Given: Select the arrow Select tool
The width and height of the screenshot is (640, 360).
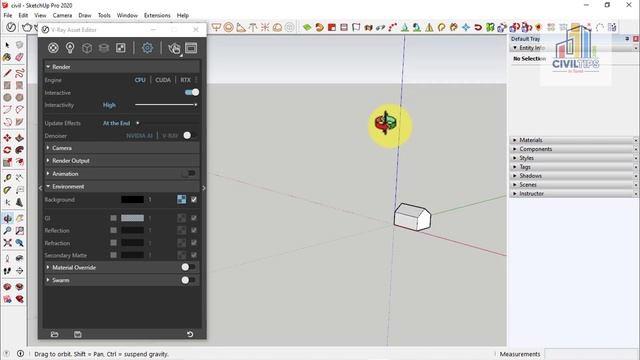Looking at the screenshot, I should [7, 45].
